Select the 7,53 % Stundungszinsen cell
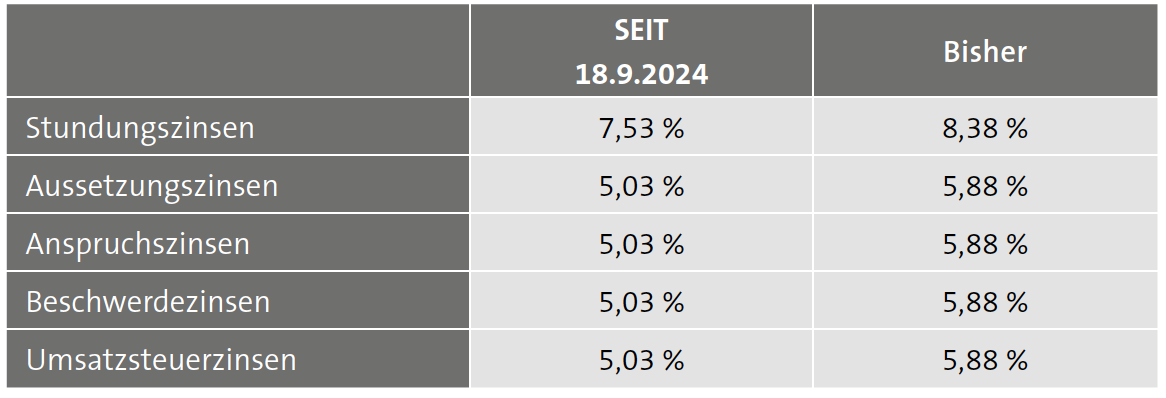1166x398 pixels. tap(641, 127)
